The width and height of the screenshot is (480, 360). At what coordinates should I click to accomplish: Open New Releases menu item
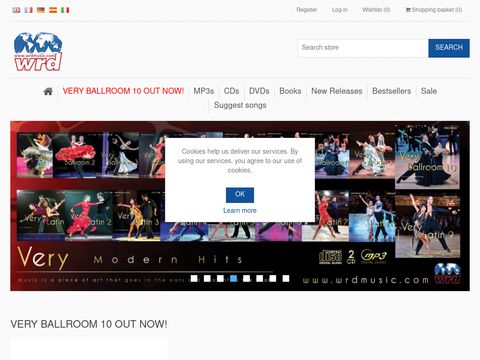[x=337, y=91]
